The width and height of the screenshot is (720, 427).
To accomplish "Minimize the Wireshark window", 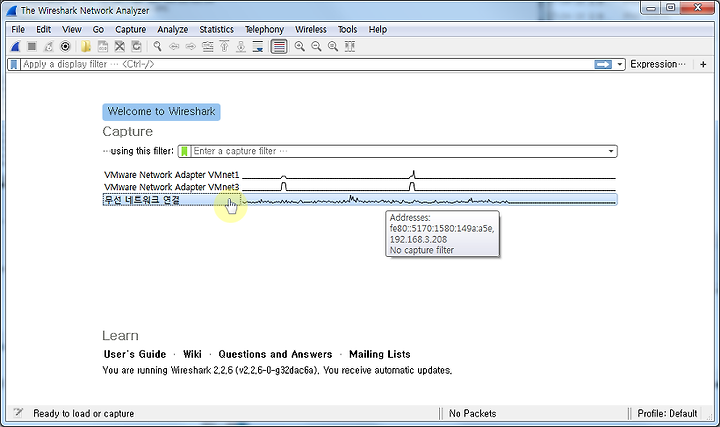I will tap(652, 8).
